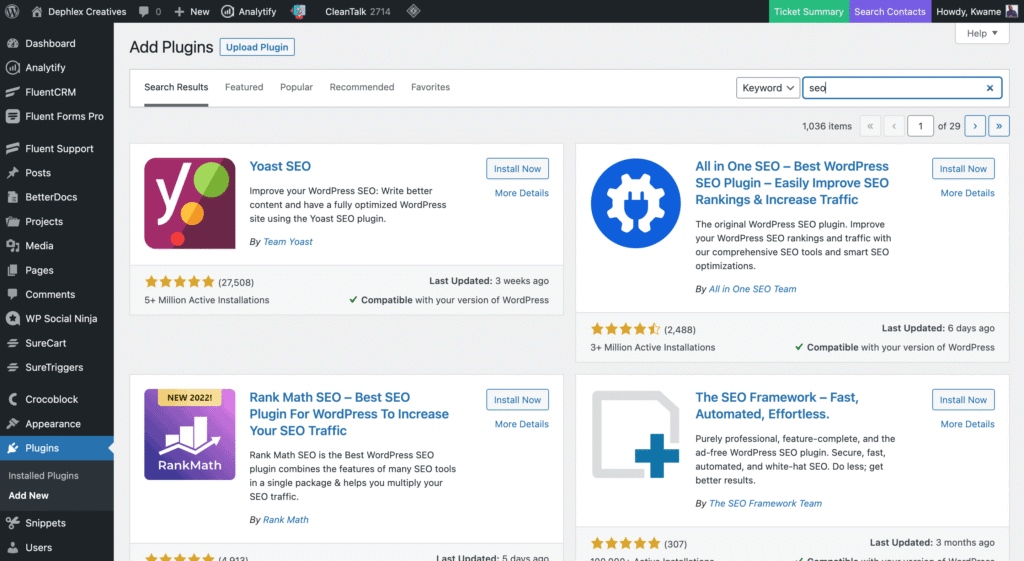The image size is (1024, 561).
Task: Open More Details for Rank Math SEO
Action: (x=521, y=424)
